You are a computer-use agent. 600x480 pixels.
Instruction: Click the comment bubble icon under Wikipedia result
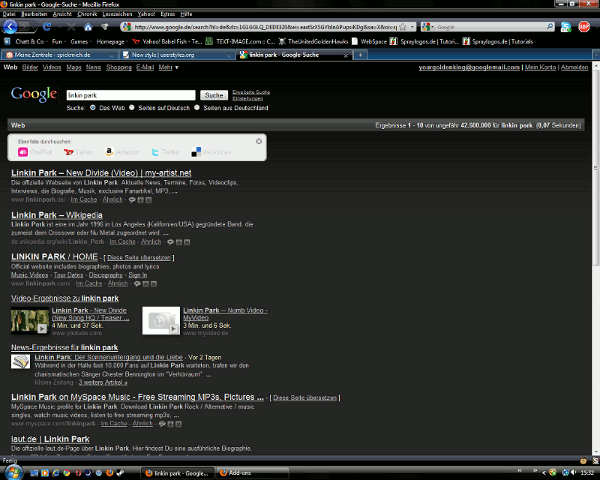tap(171, 242)
